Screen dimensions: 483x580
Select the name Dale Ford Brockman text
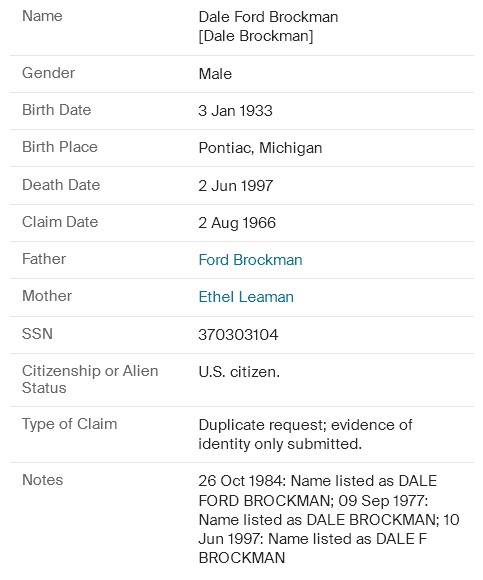tap(268, 17)
